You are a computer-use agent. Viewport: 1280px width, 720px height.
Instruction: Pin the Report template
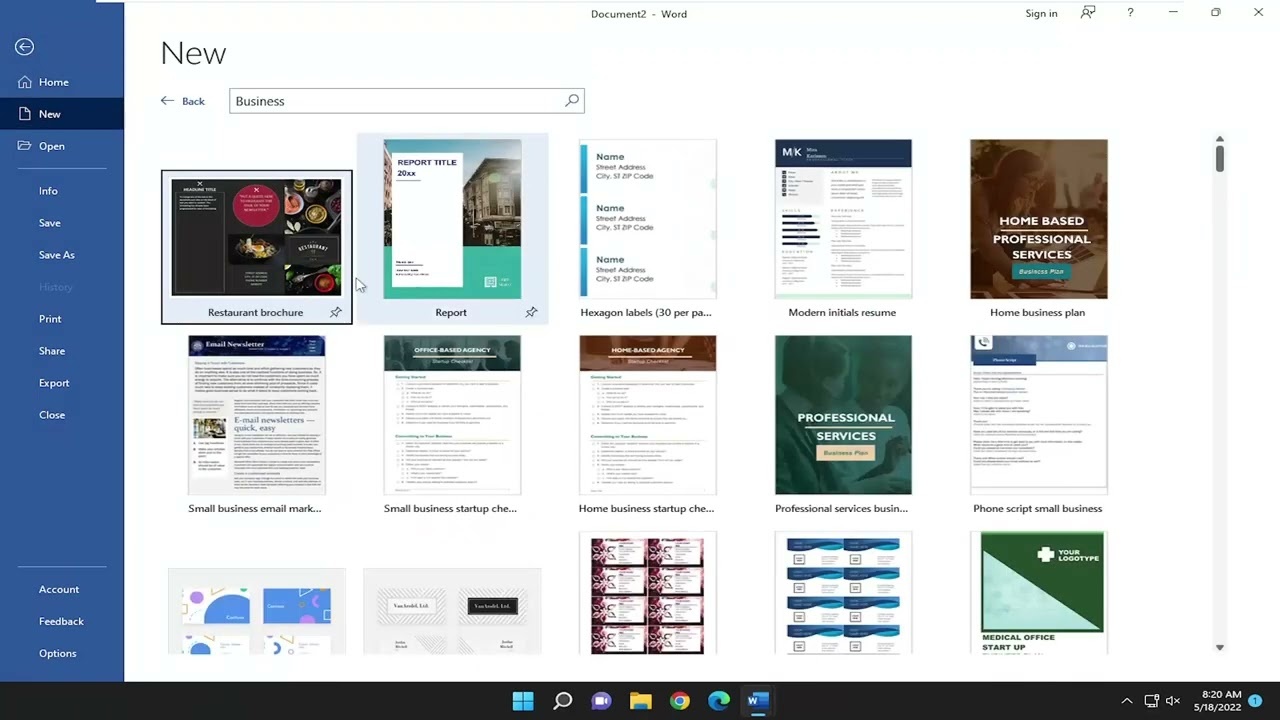pyautogui.click(x=531, y=312)
